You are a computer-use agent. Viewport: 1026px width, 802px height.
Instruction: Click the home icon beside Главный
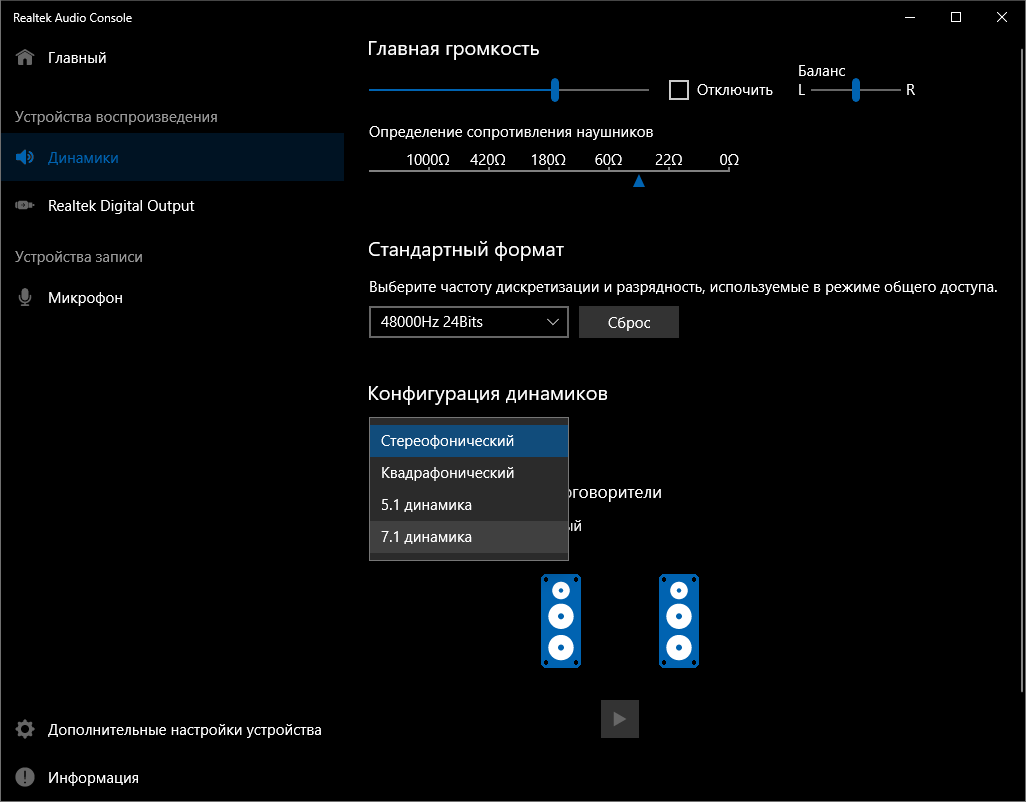click(26, 58)
